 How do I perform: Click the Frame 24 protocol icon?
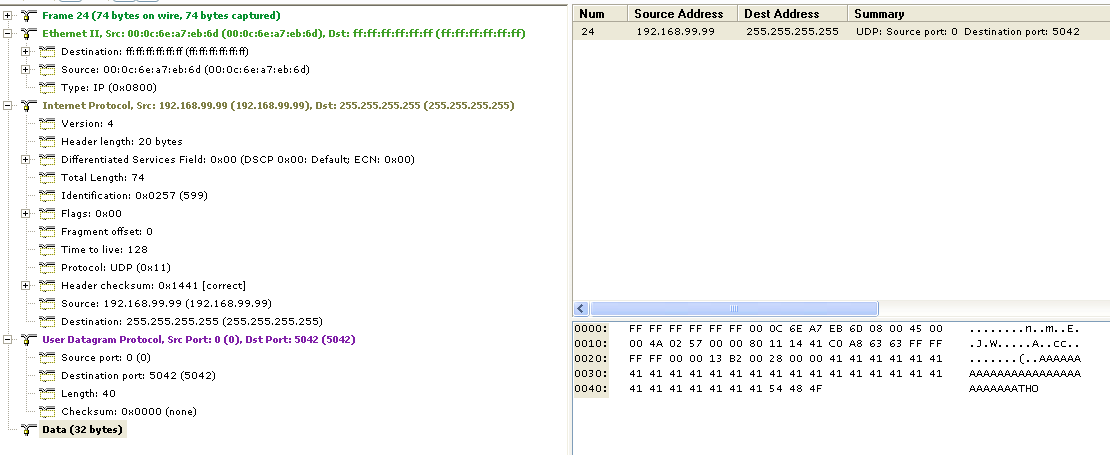29,16
